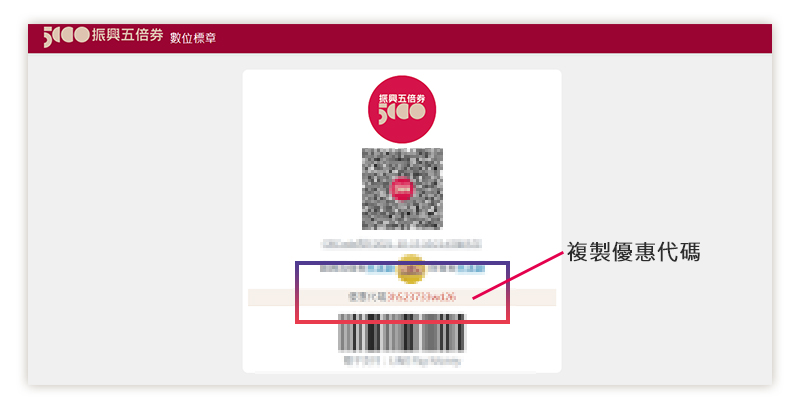Select the blurred text line under QR code
800x410 pixels.
401,244
